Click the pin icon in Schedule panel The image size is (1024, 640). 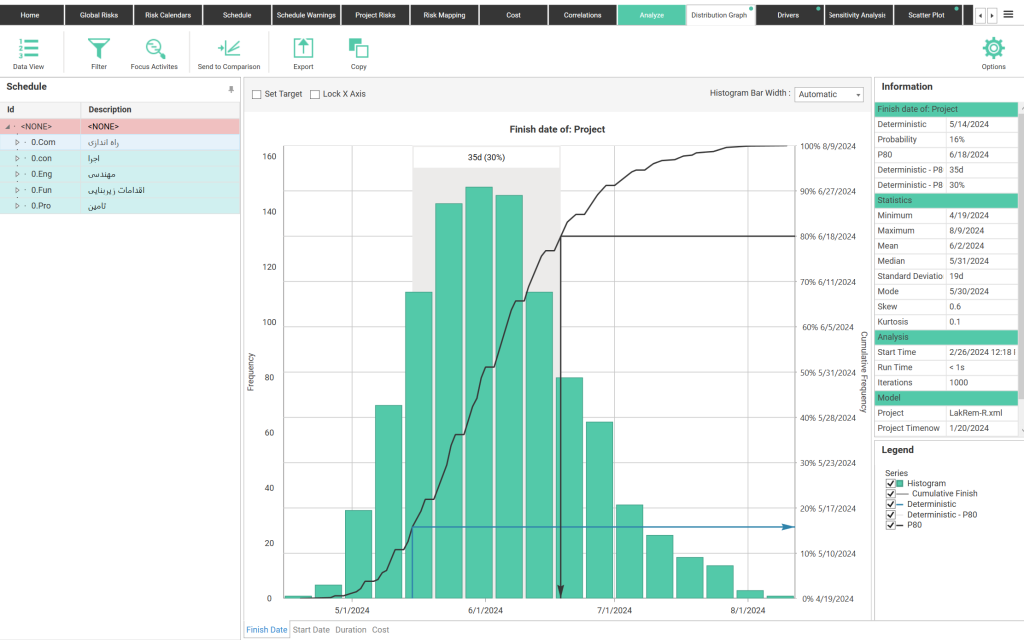click(231, 89)
